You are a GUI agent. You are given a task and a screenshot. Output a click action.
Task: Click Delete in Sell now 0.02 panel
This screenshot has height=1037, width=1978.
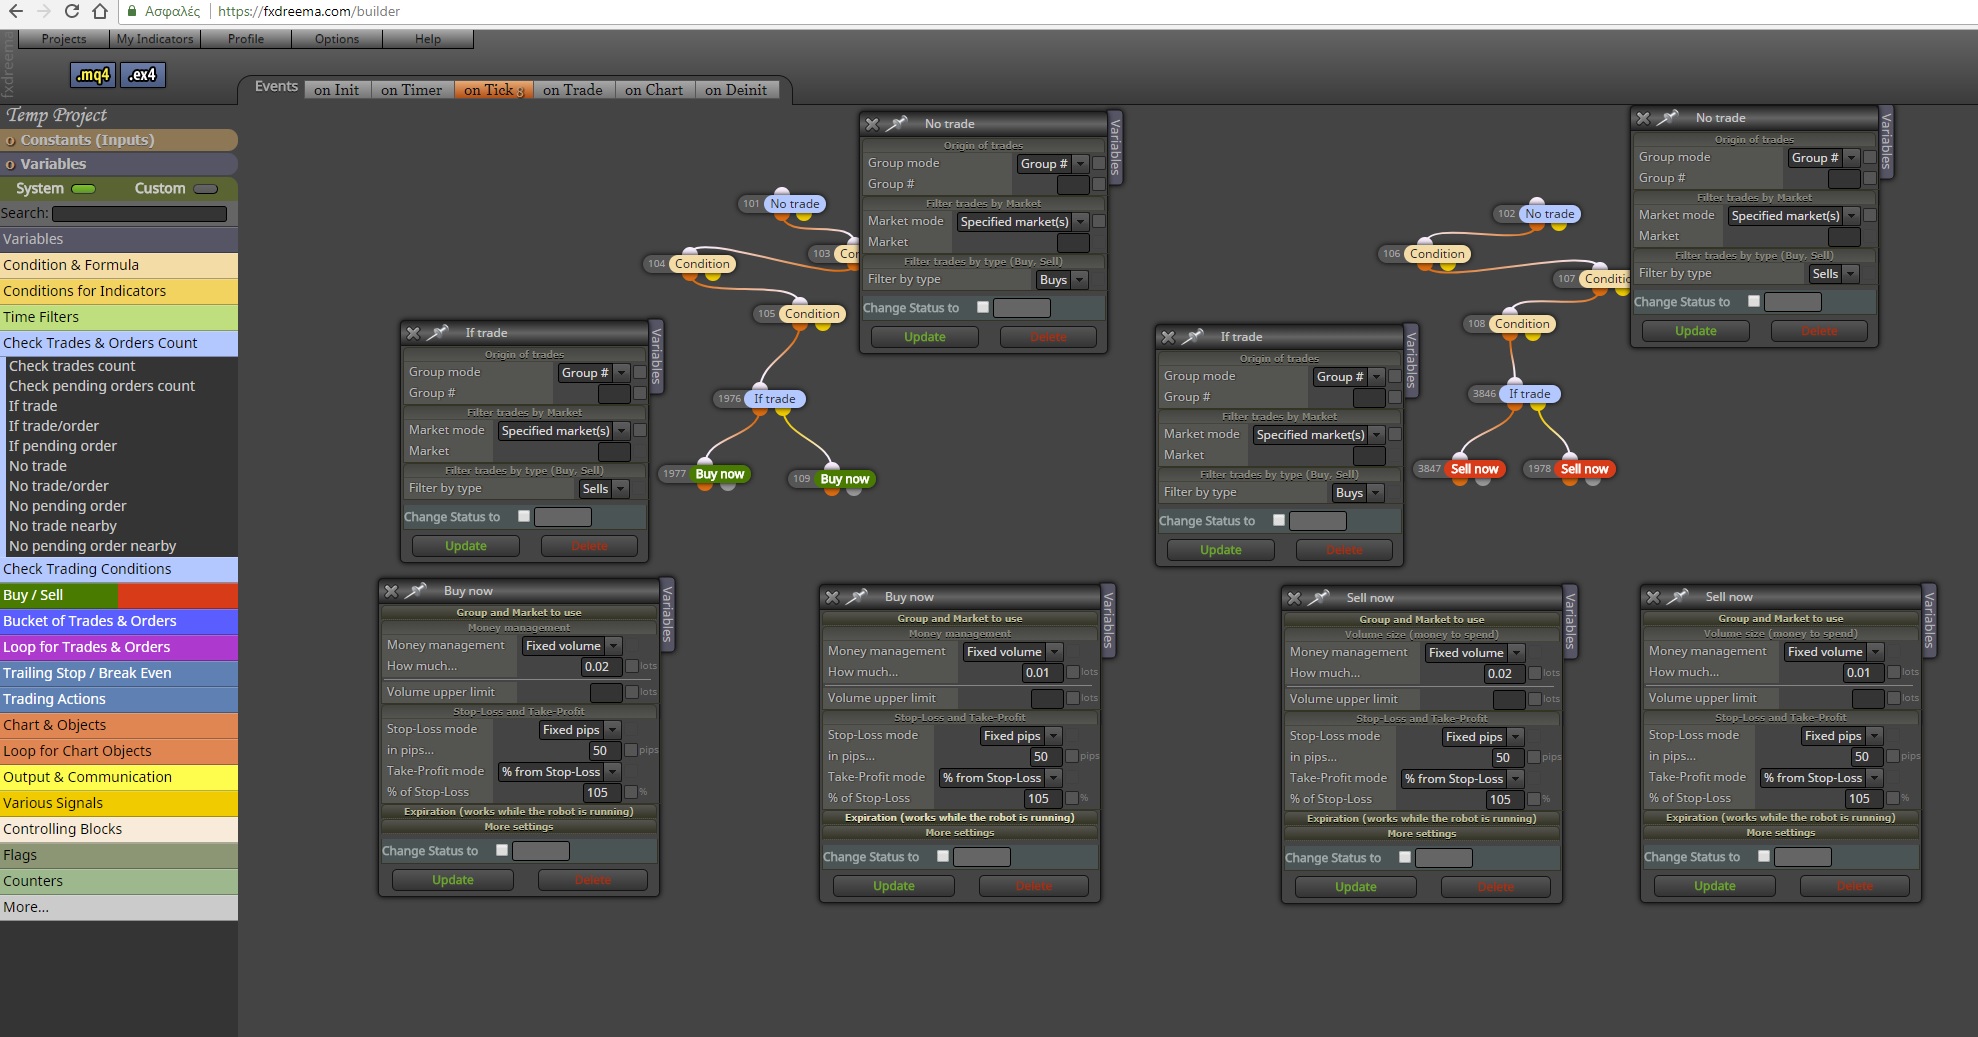(x=1496, y=887)
